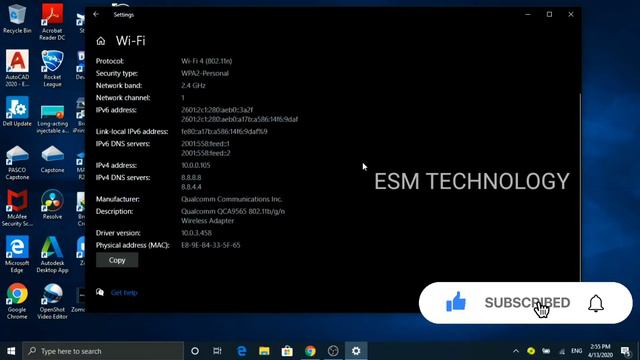Click the network icon in system tray

click(562, 351)
